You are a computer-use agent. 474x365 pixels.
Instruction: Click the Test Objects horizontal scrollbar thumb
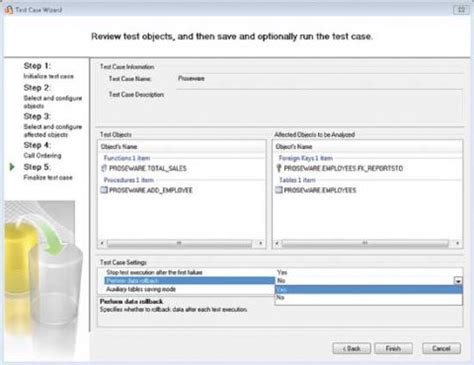pyautogui.click(x=179, y=243)
